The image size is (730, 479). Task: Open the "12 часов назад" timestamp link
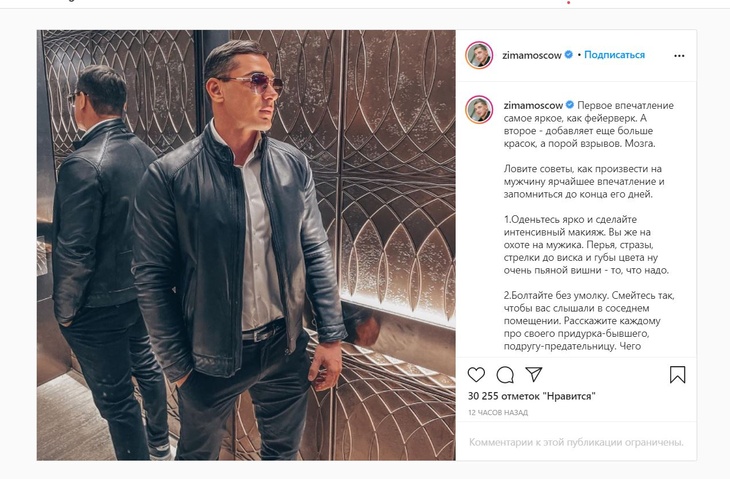click(499, 413)
